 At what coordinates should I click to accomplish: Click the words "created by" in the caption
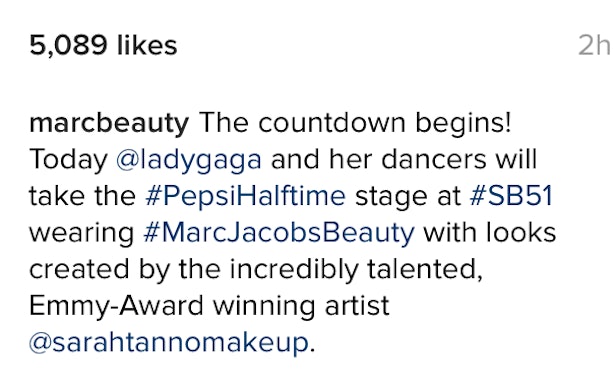coord(99,270)
